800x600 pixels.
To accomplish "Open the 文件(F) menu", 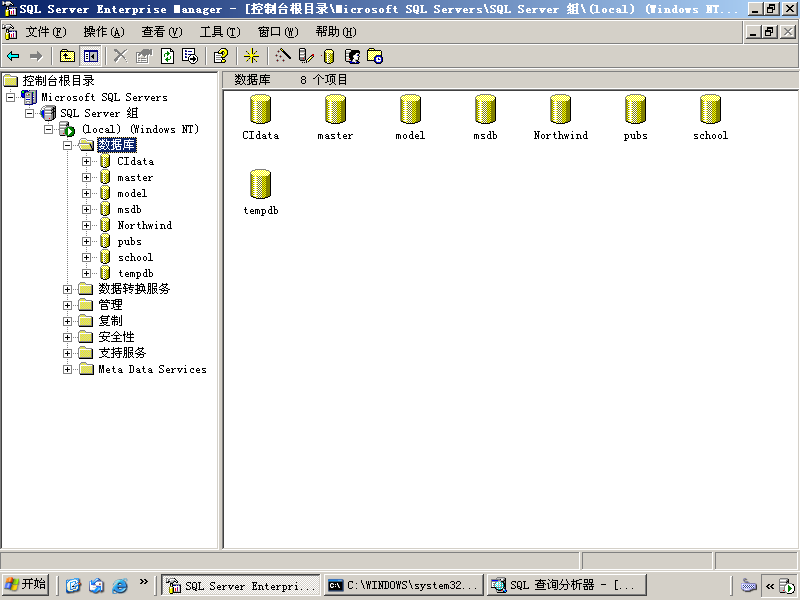I will 46,32.
